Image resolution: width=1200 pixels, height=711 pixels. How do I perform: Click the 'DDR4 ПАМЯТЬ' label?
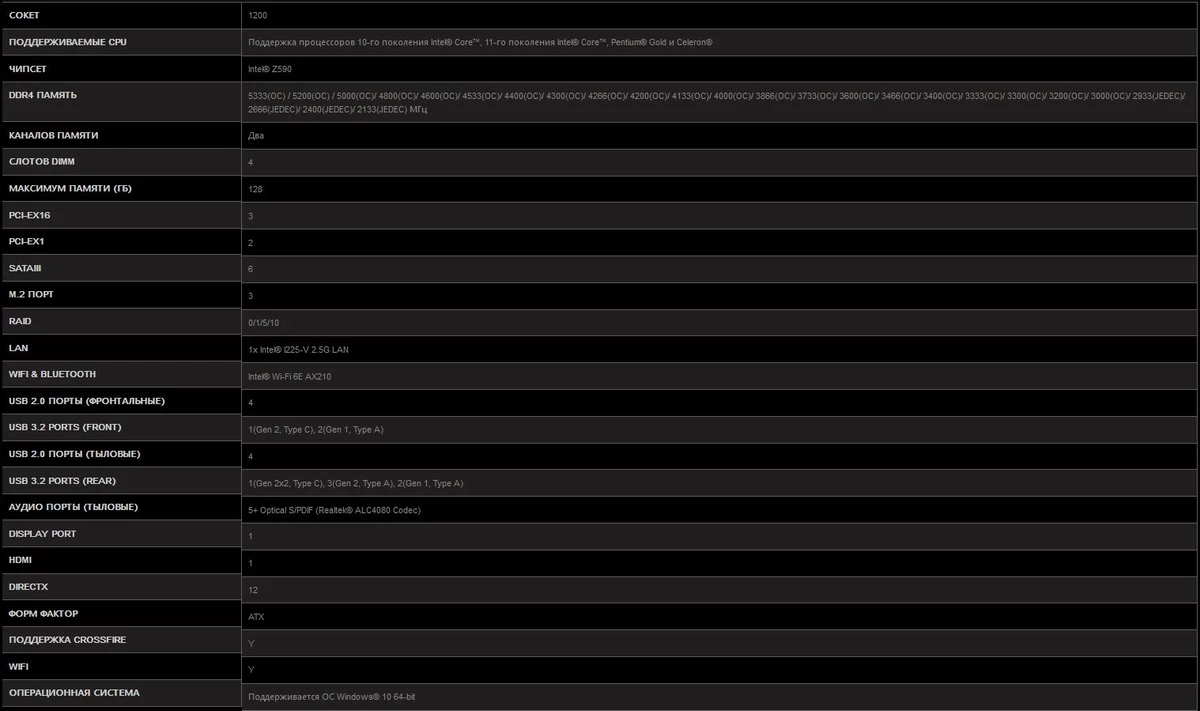click(42, 95)
